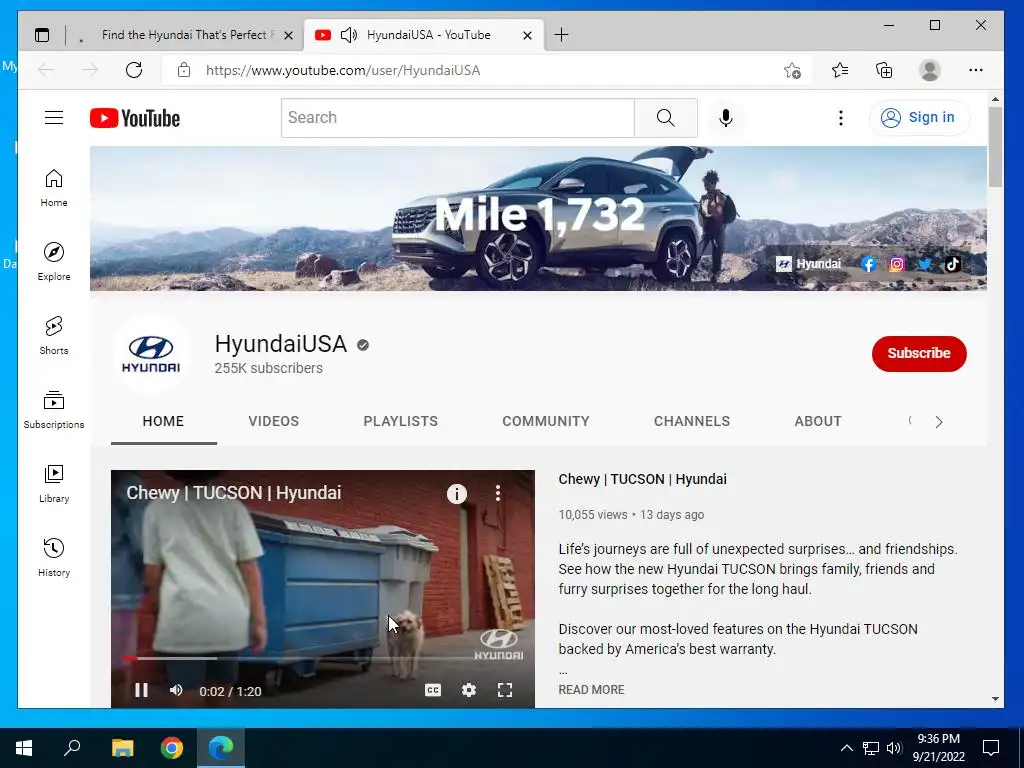Show more channel tabs with right chevron
The width and height of the screenshot is (1024, 768).
tap(938, 422)
